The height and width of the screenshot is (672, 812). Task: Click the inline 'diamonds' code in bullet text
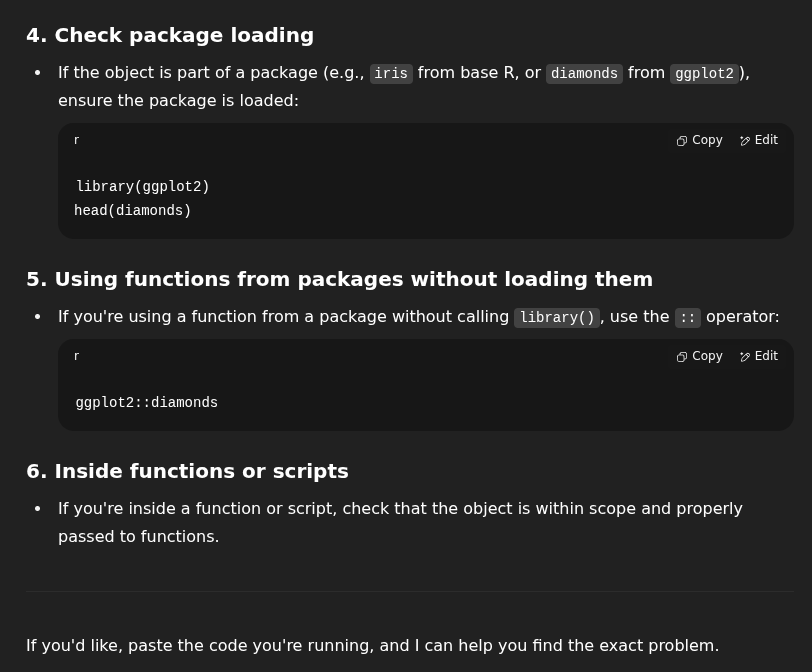pos(584,74)
